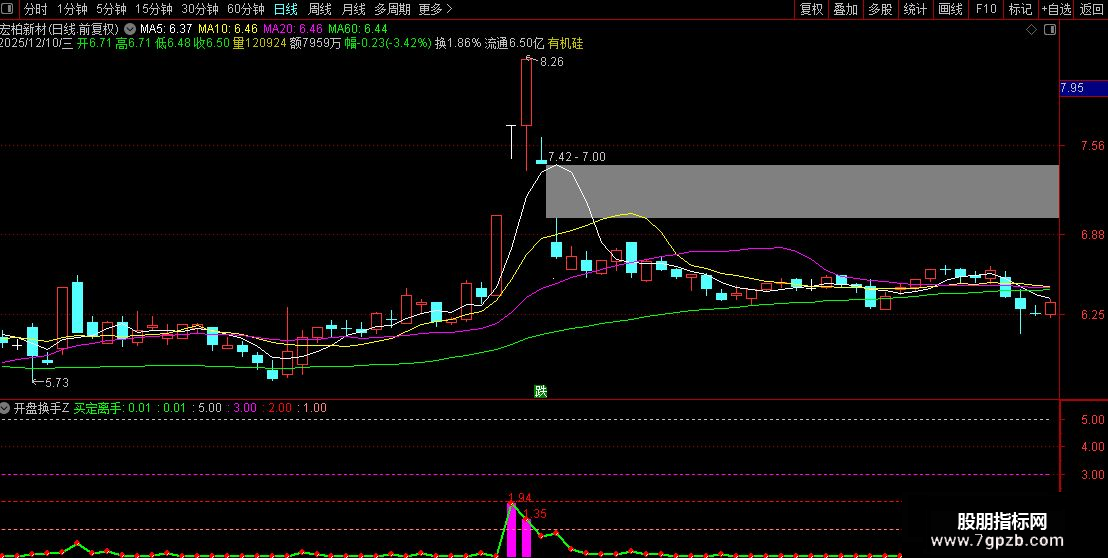Image resolution: width=1108 pixels, height=558 pixels.
Task: Open the MA indicator settings chevron
Action: (130, 30)
